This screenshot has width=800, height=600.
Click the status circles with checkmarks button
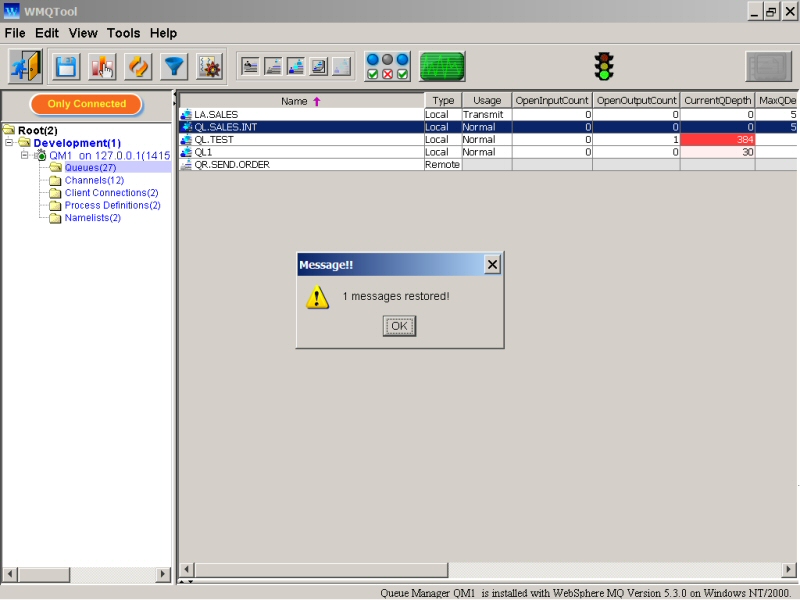387,66
